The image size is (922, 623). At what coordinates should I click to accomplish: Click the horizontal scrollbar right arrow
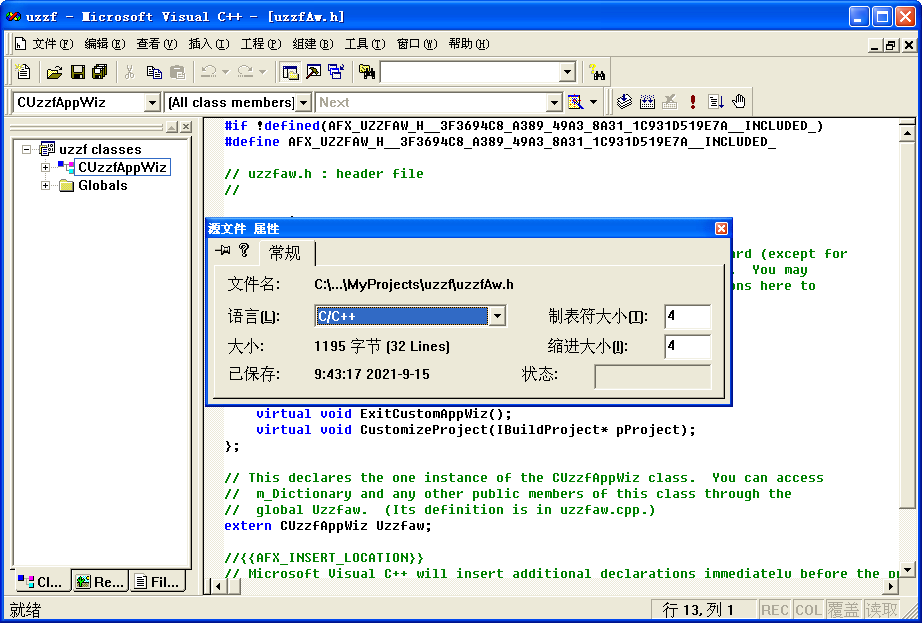(x=891, y=585)
